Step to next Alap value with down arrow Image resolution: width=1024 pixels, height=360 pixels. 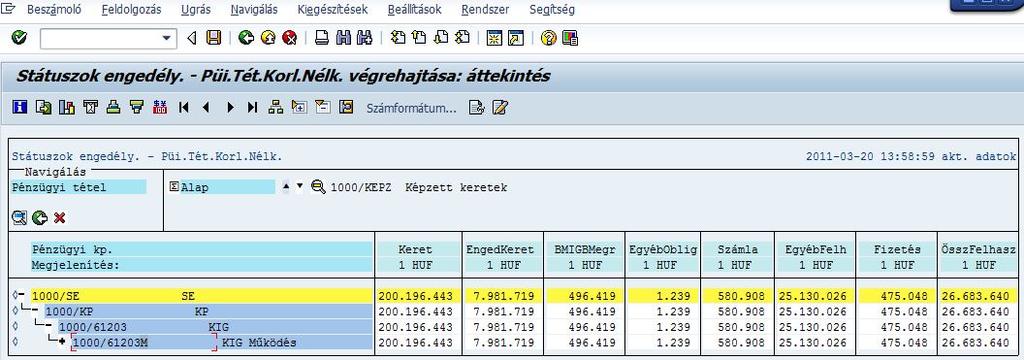point(300,186)
